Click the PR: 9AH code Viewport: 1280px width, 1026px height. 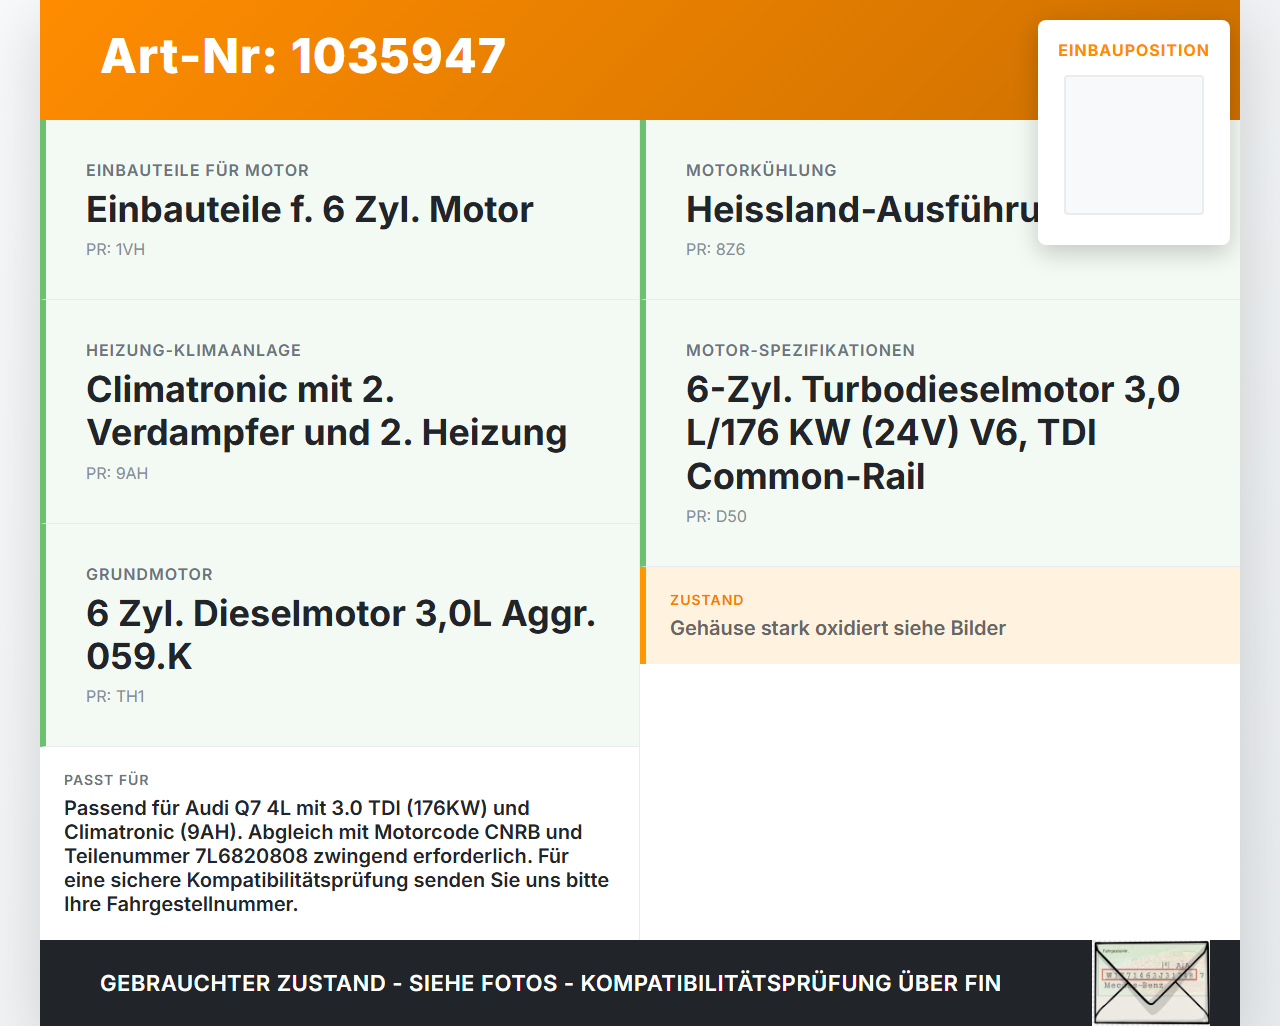coord(117,473)
